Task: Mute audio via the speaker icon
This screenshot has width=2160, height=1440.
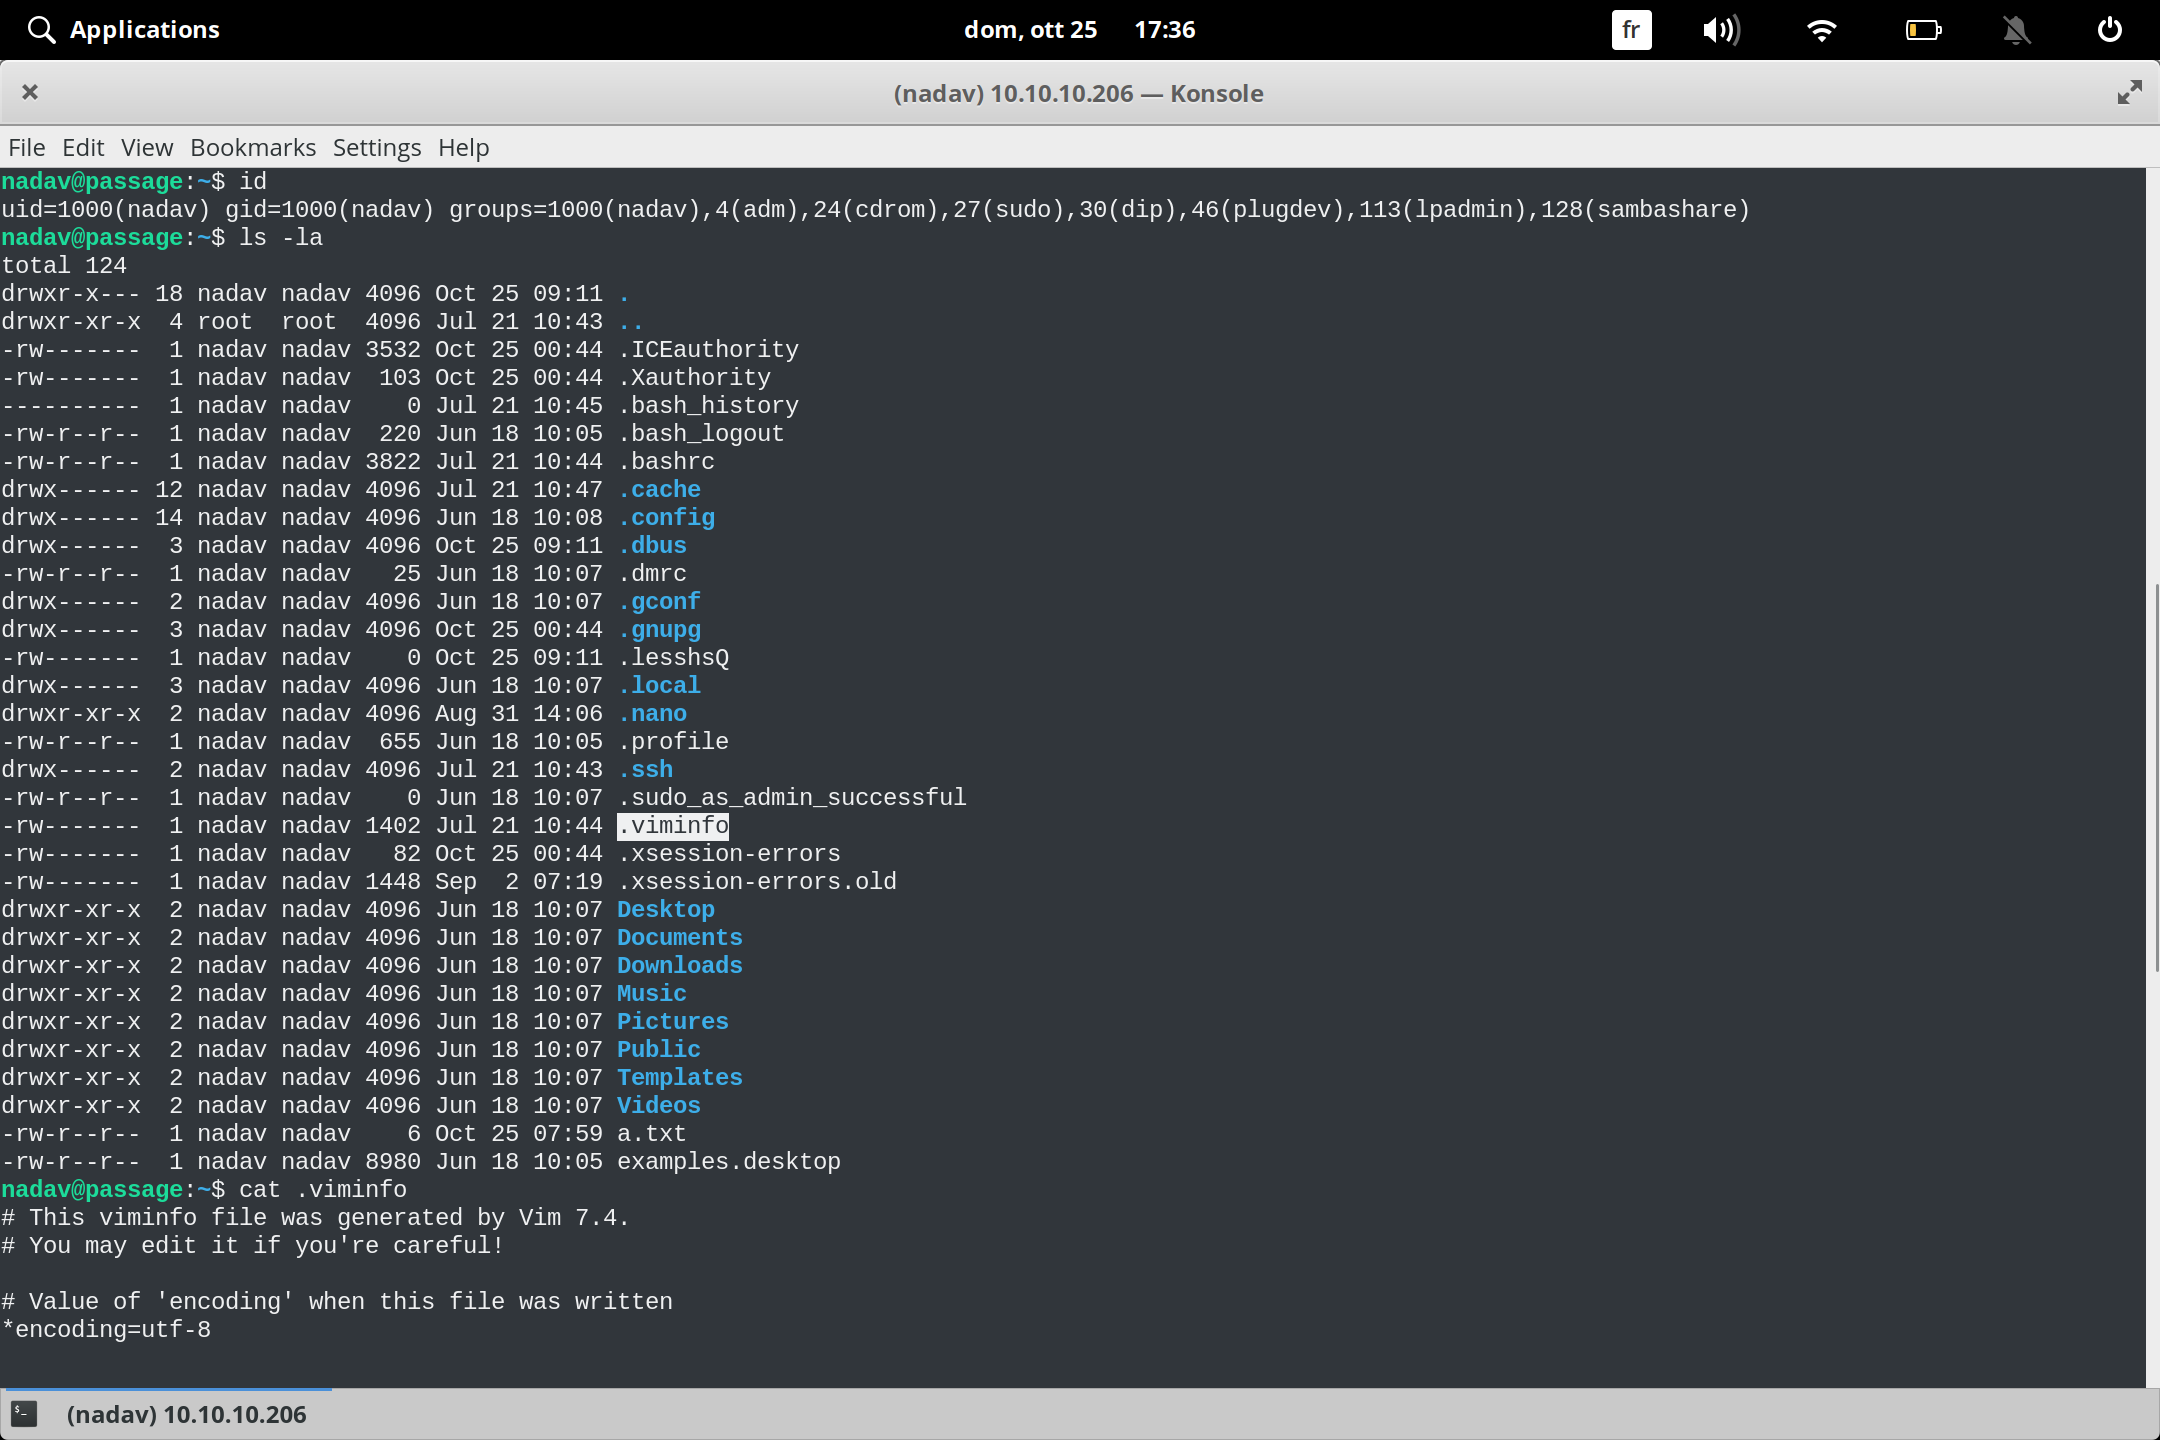Action: click(x=1722, y=29)
